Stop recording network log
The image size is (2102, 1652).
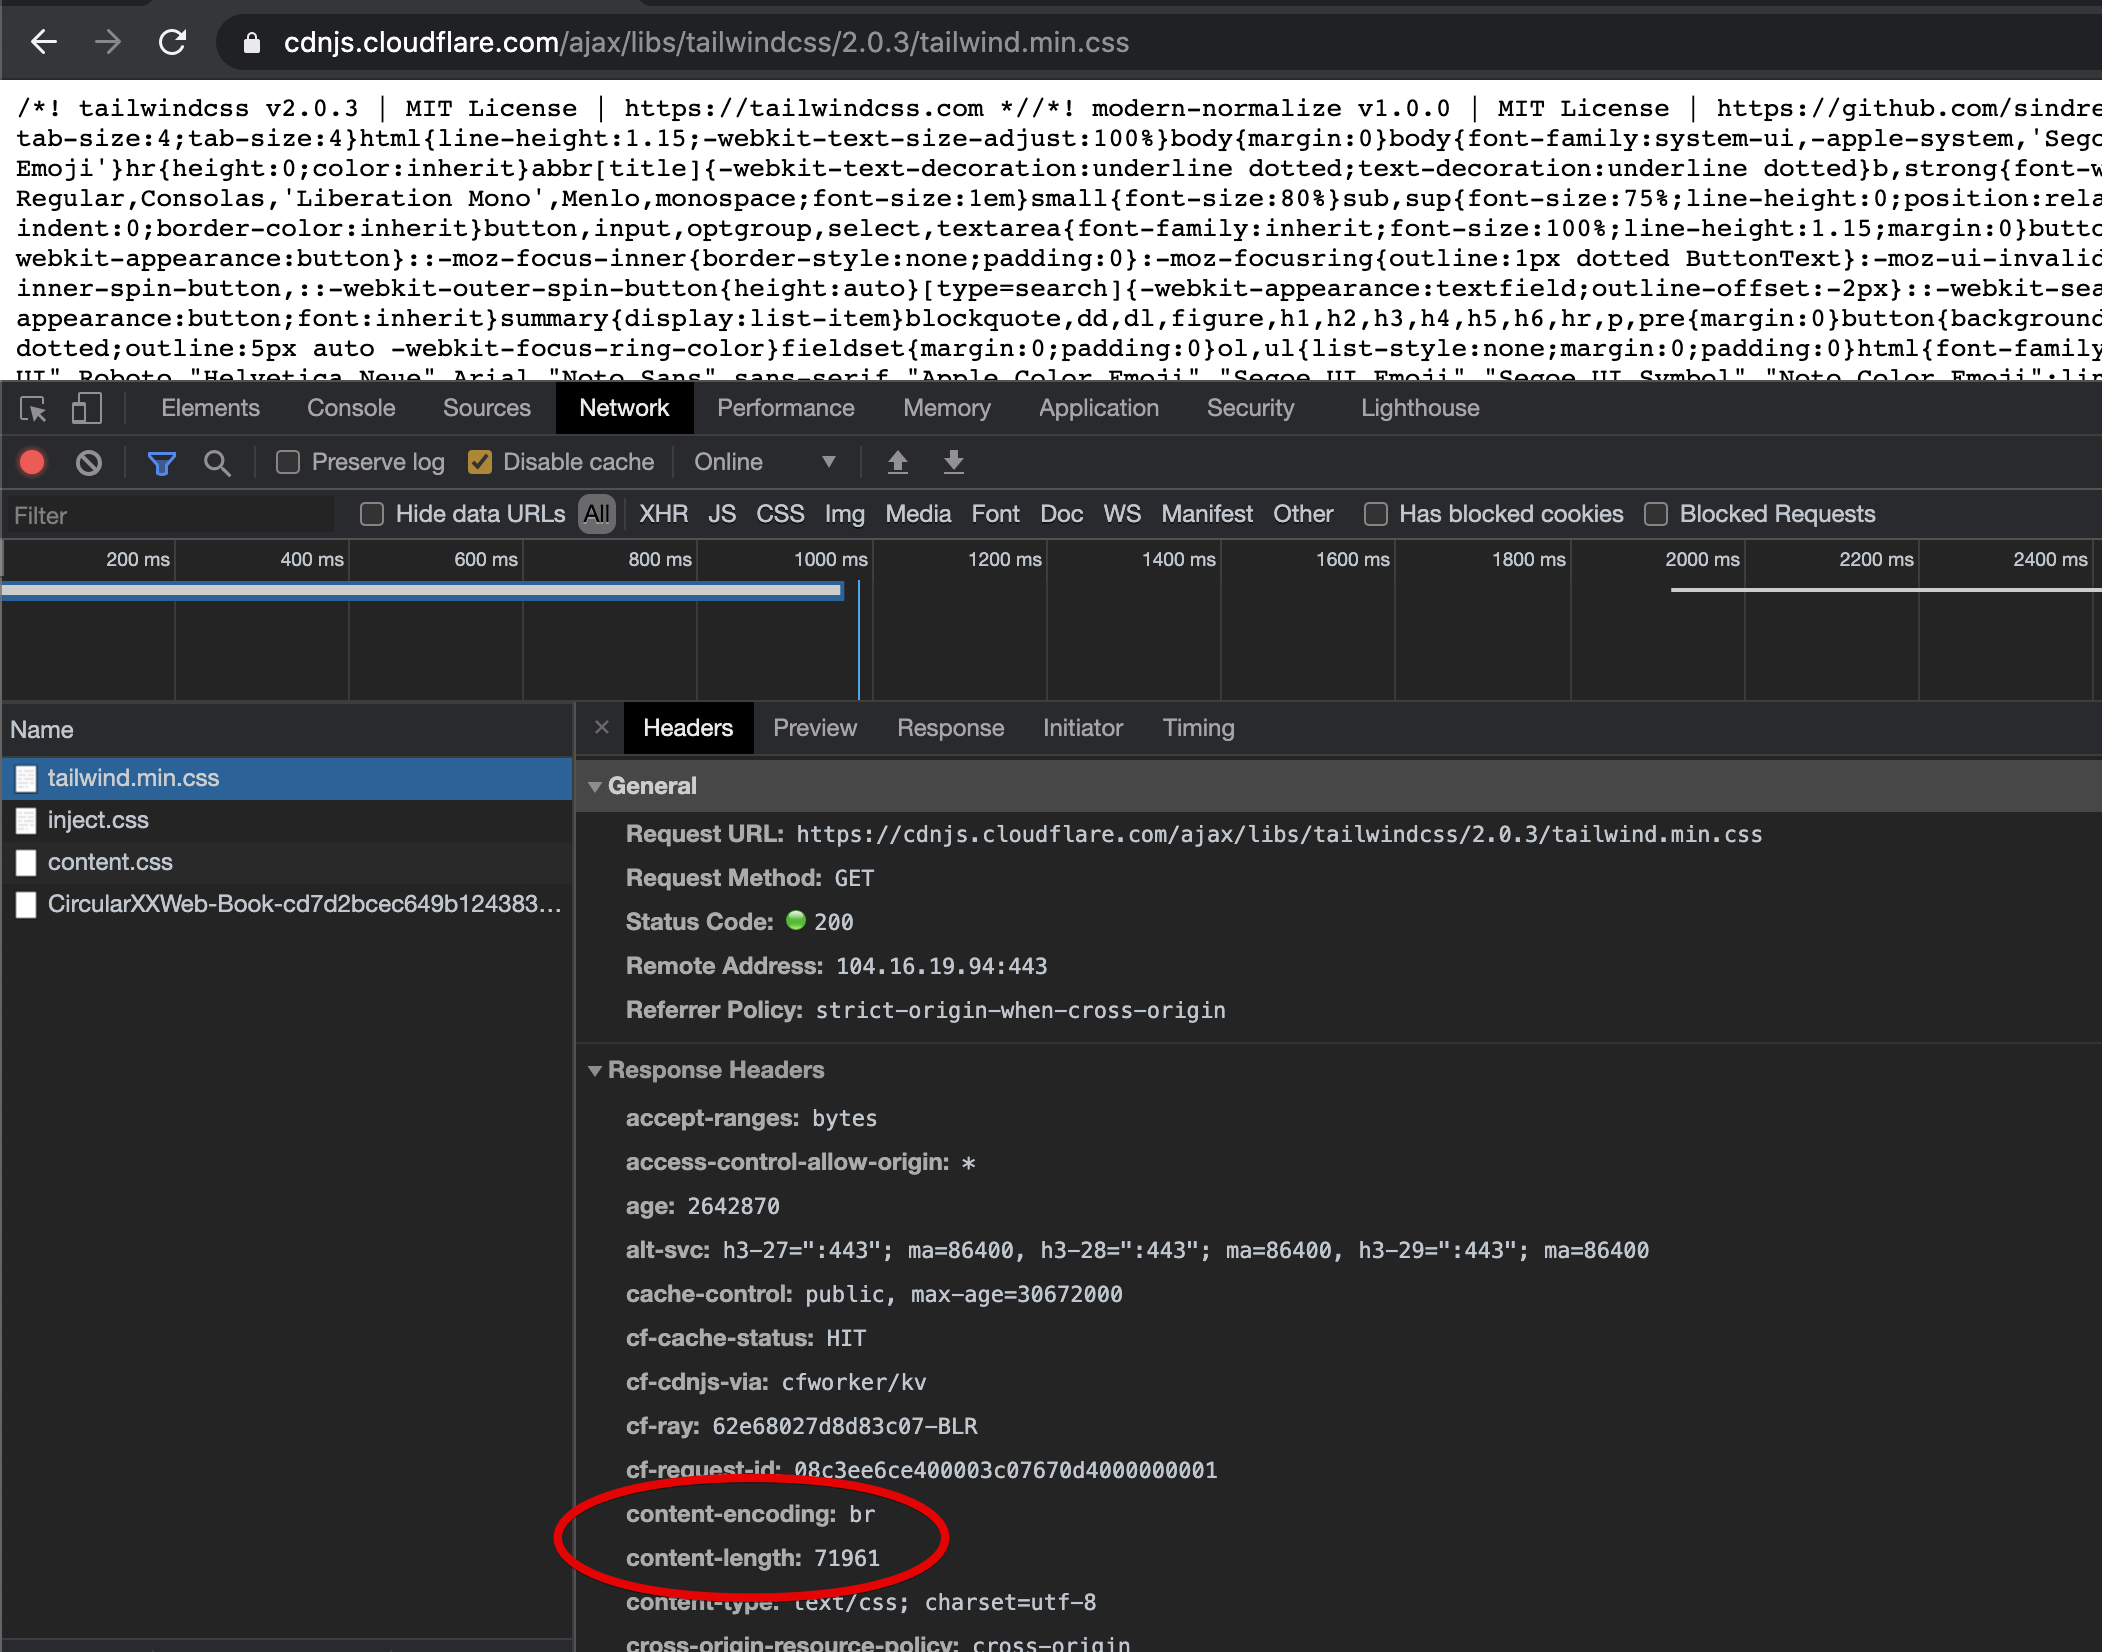pos(31,462)
